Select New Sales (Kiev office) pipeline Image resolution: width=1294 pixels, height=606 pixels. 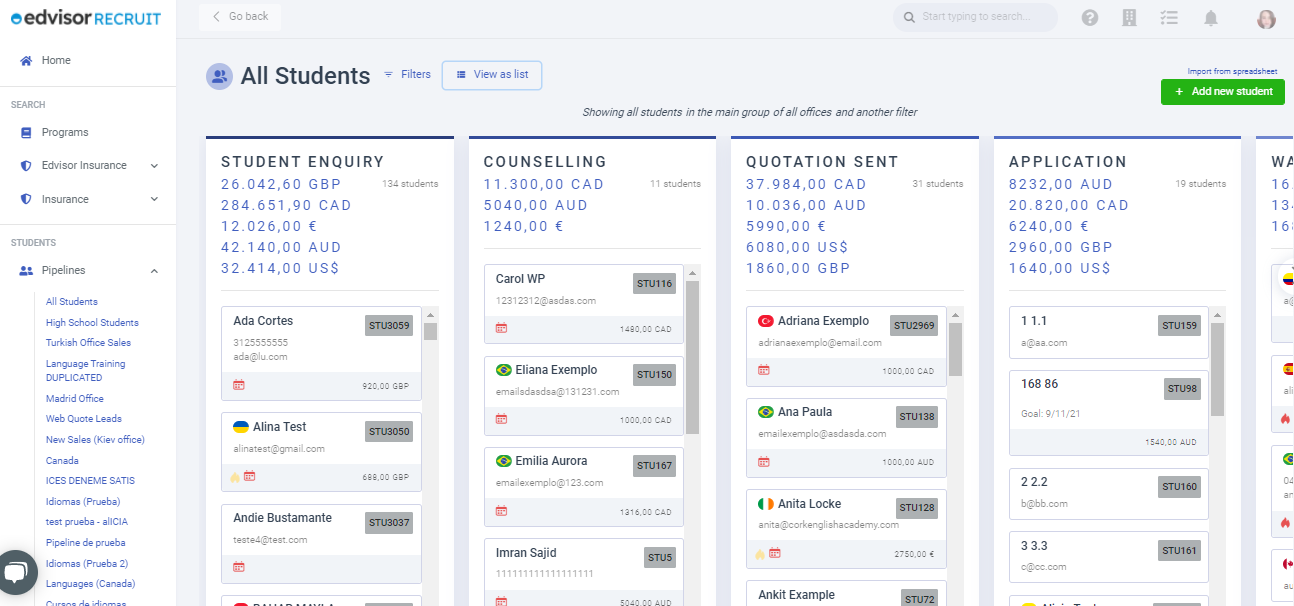pos(95,440)
